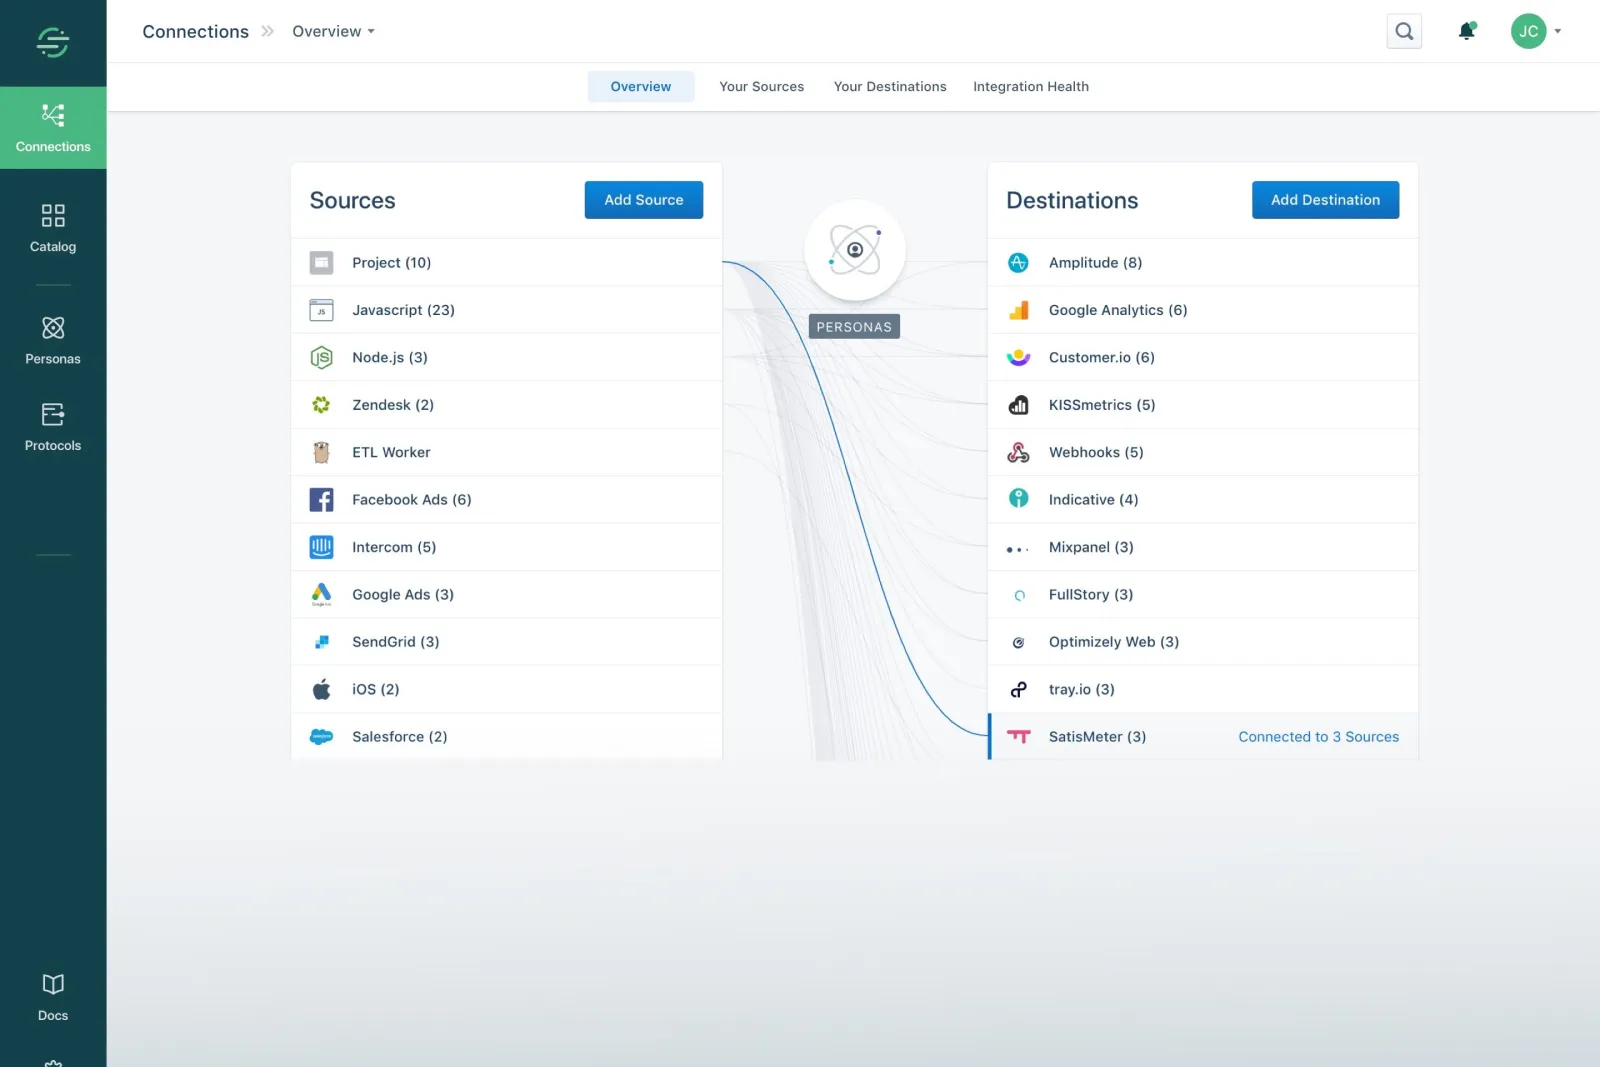Open the Catalog grid icon
Screen dimensions: 1600x1067
point(53,215)
